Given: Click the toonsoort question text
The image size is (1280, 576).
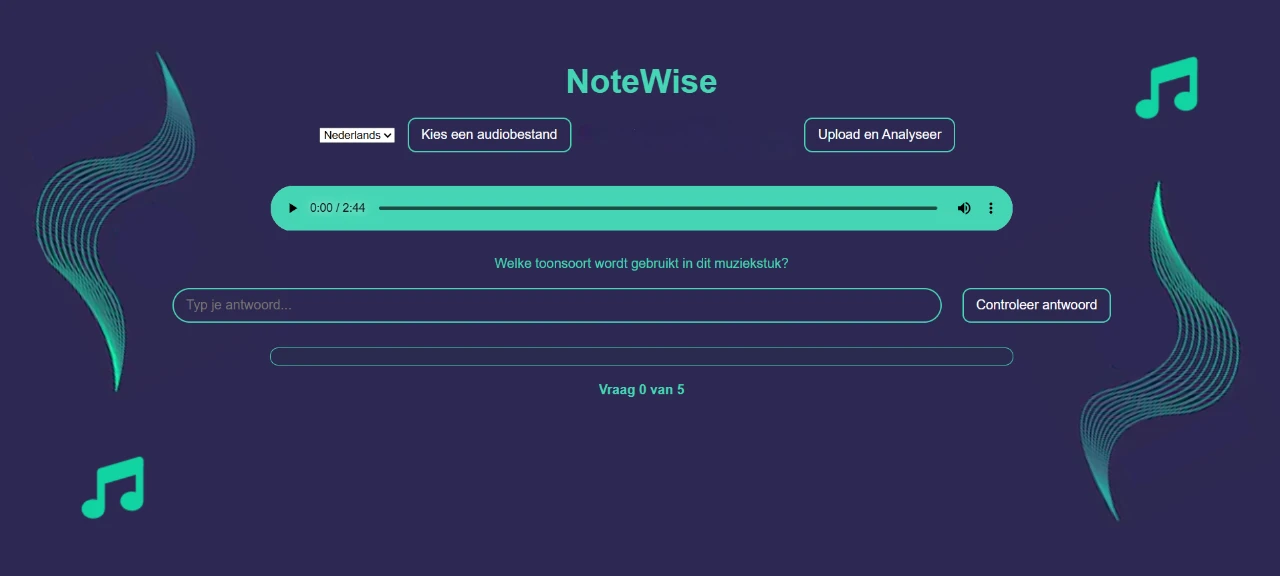Looking at the screenshot, I should tap(641, 263).
